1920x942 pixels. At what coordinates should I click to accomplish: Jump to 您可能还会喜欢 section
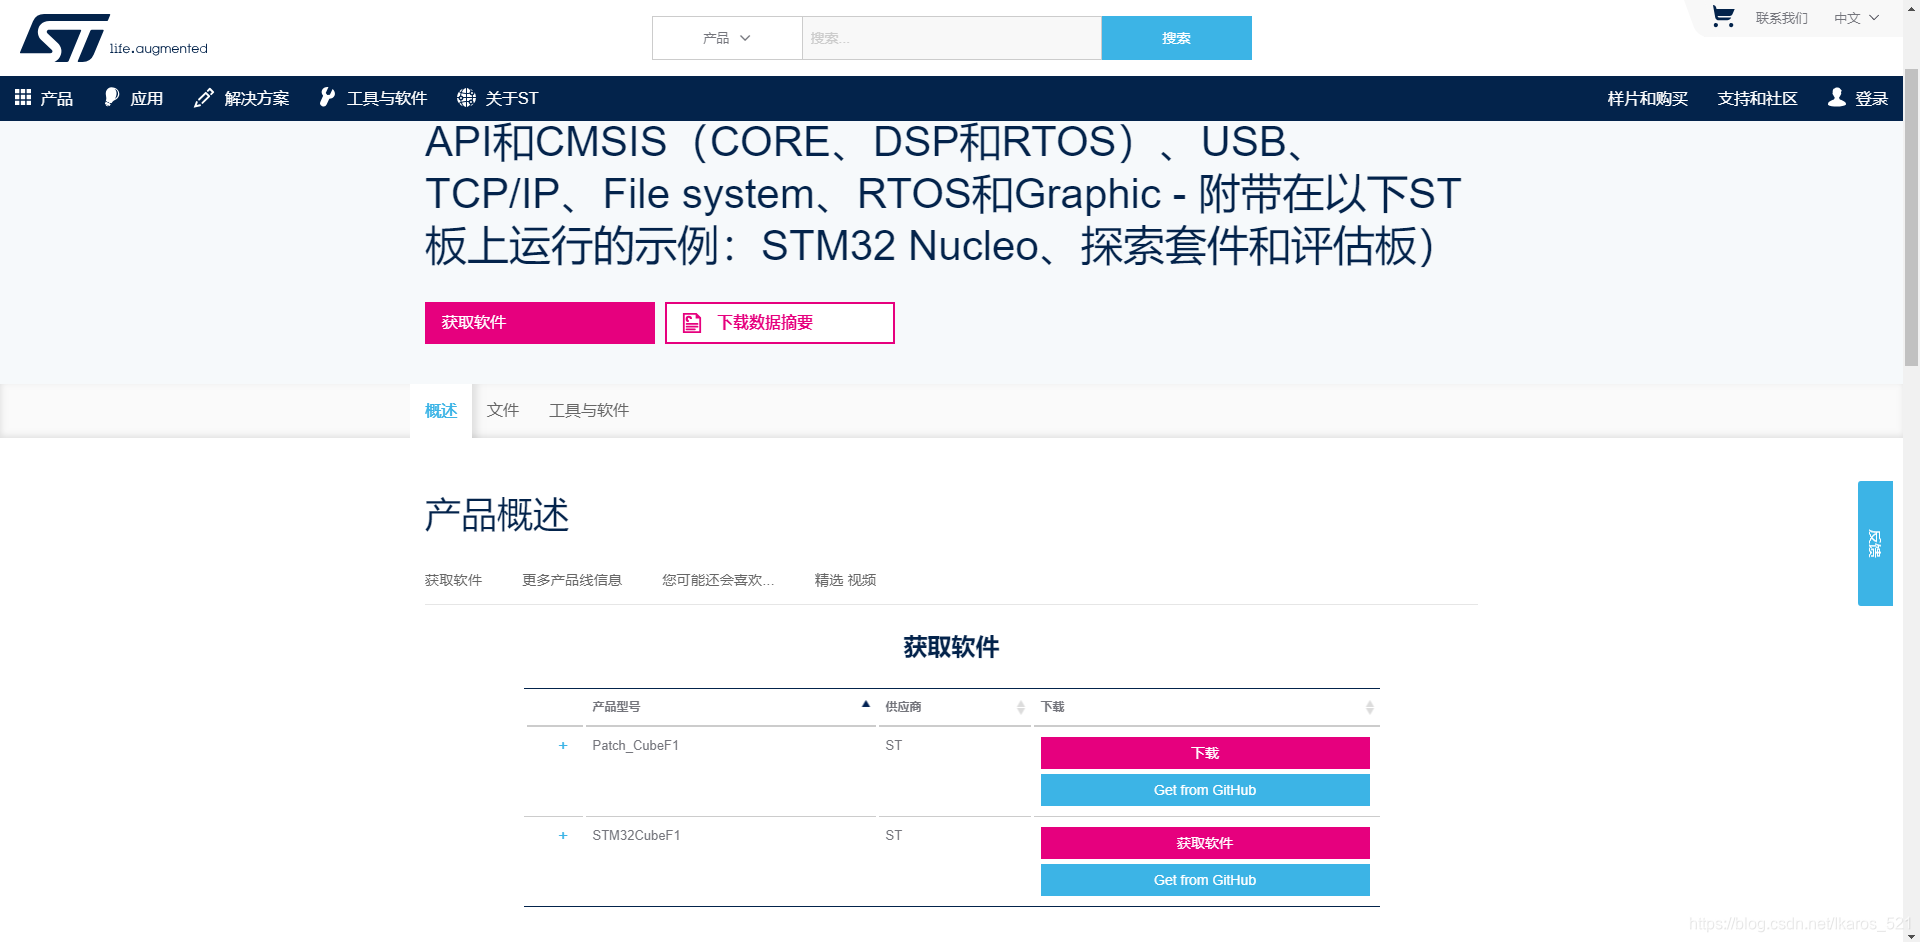[x=718, y=580]
